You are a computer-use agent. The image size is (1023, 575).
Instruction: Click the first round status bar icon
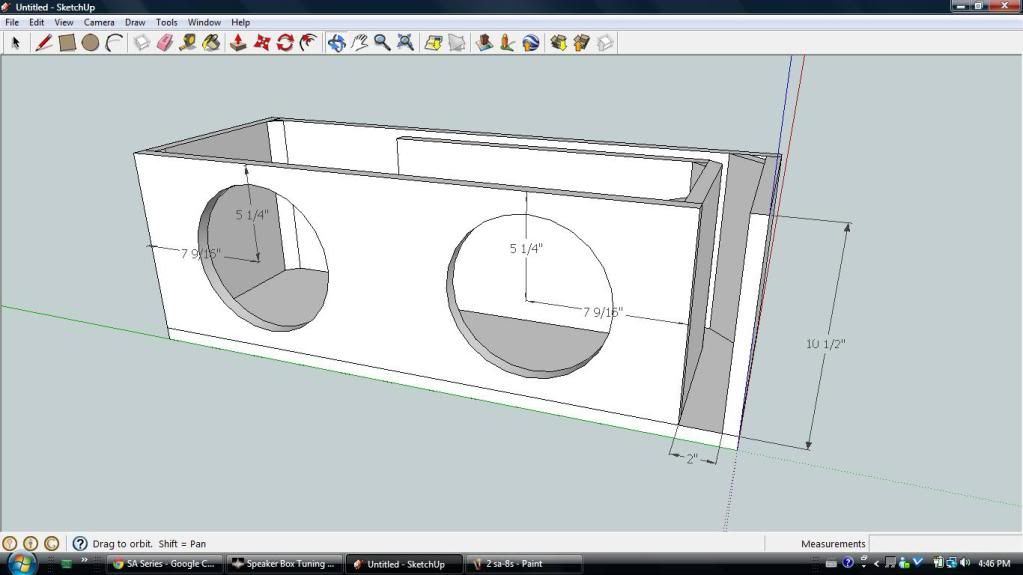pyautogui.click(x=9, y=543)
